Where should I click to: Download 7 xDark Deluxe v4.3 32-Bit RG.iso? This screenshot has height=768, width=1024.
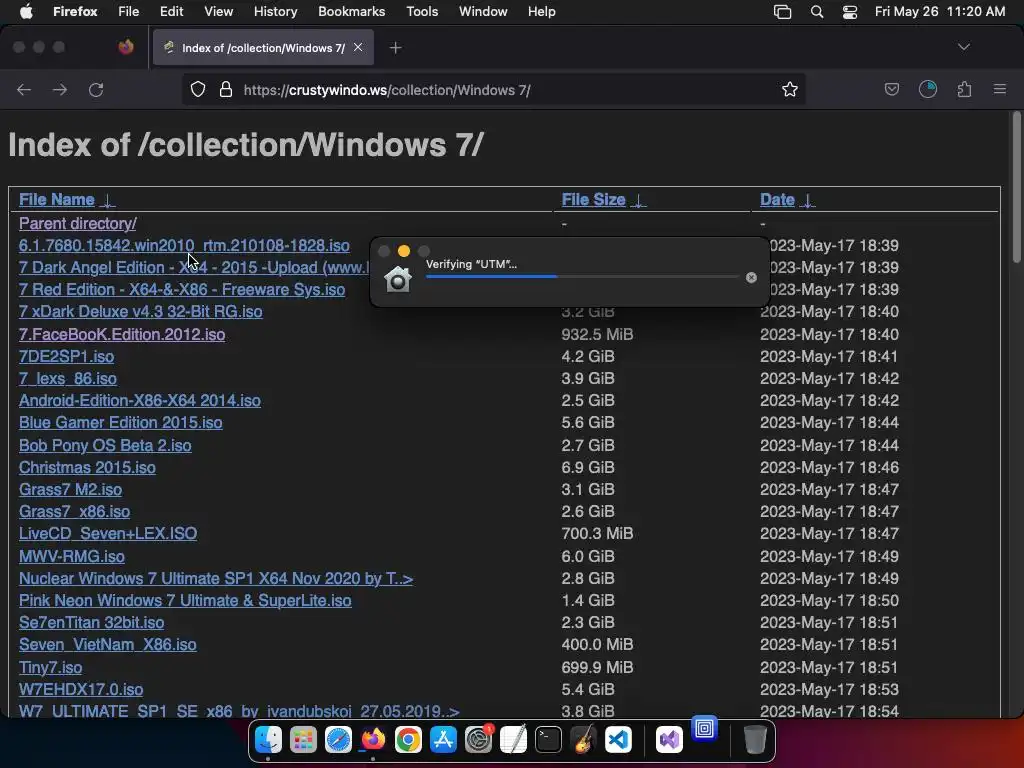coord(140,312)
